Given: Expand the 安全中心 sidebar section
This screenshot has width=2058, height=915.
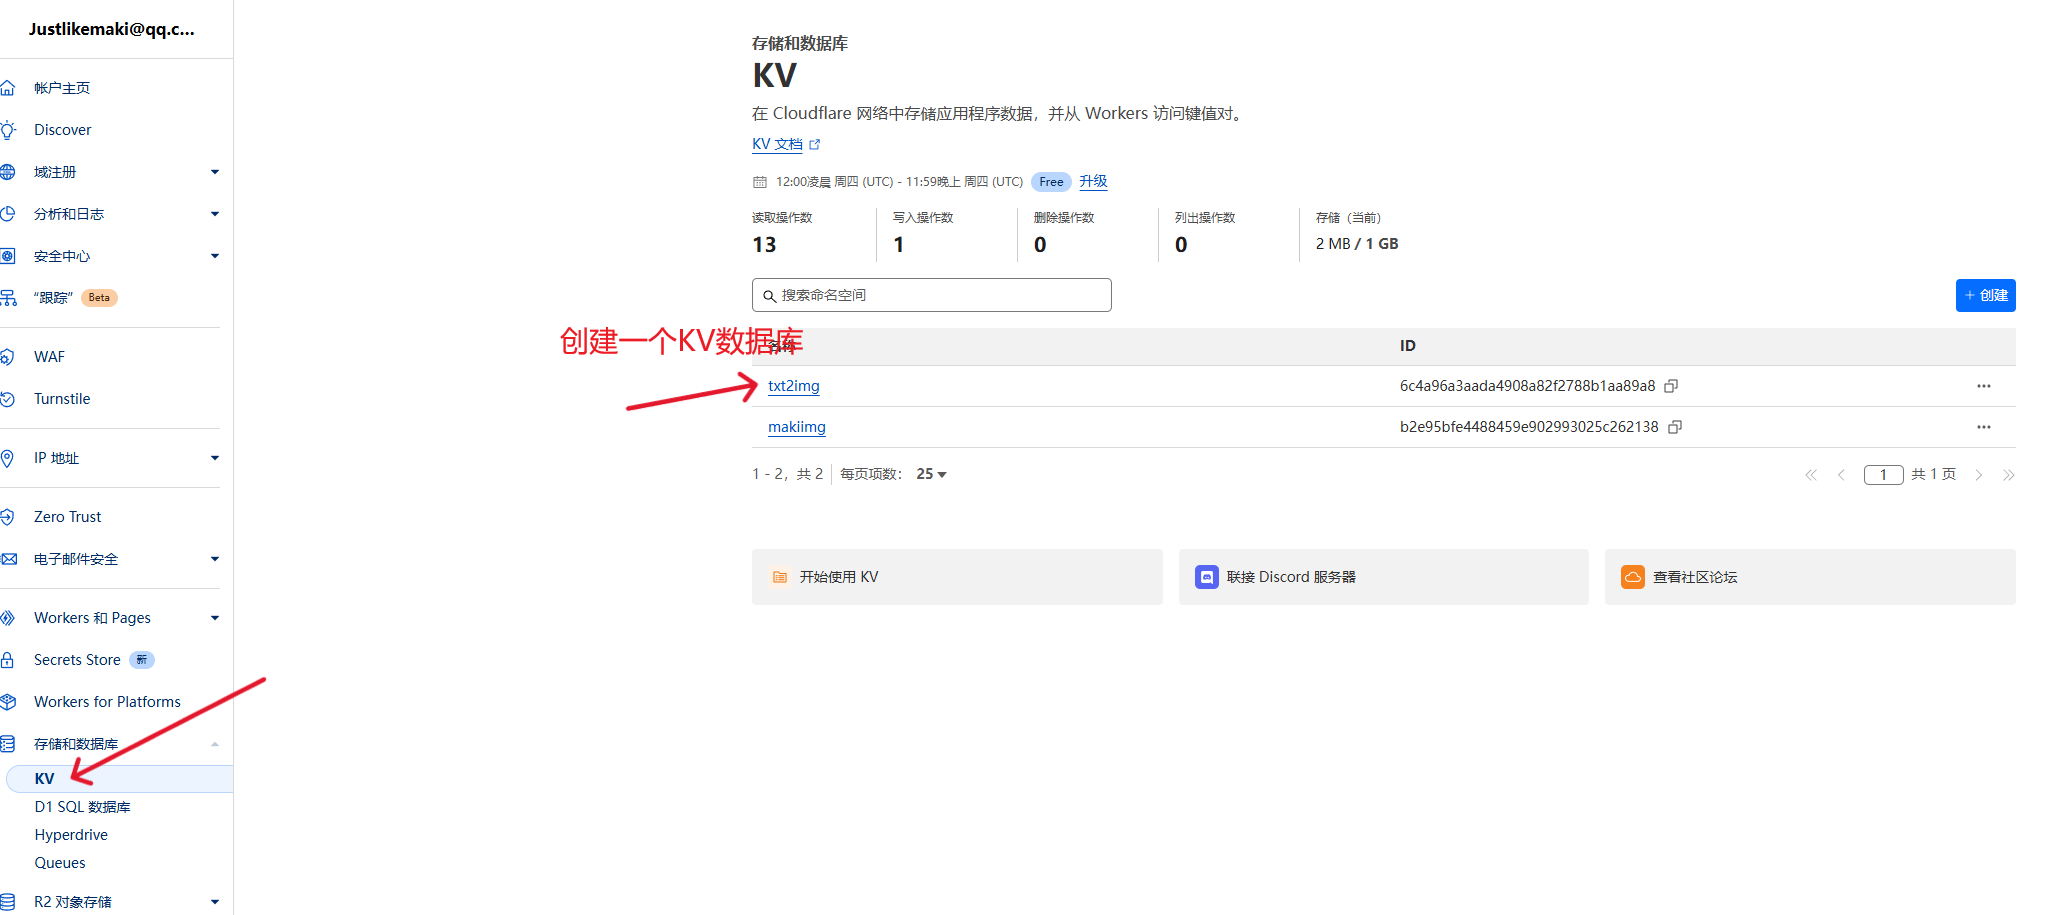Looking at the screenshot, I should pos(215,256).
